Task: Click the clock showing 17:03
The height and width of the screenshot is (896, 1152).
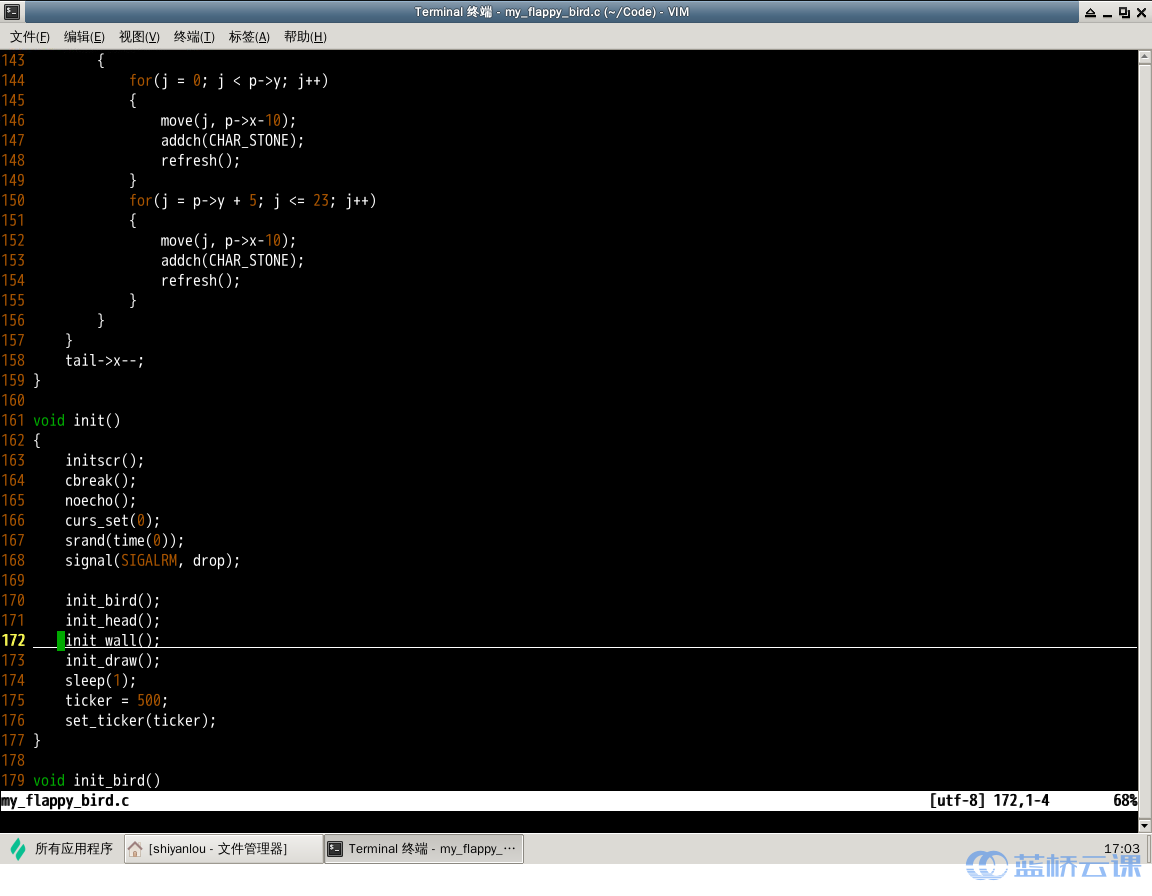Action: [x=1121, y=848]
